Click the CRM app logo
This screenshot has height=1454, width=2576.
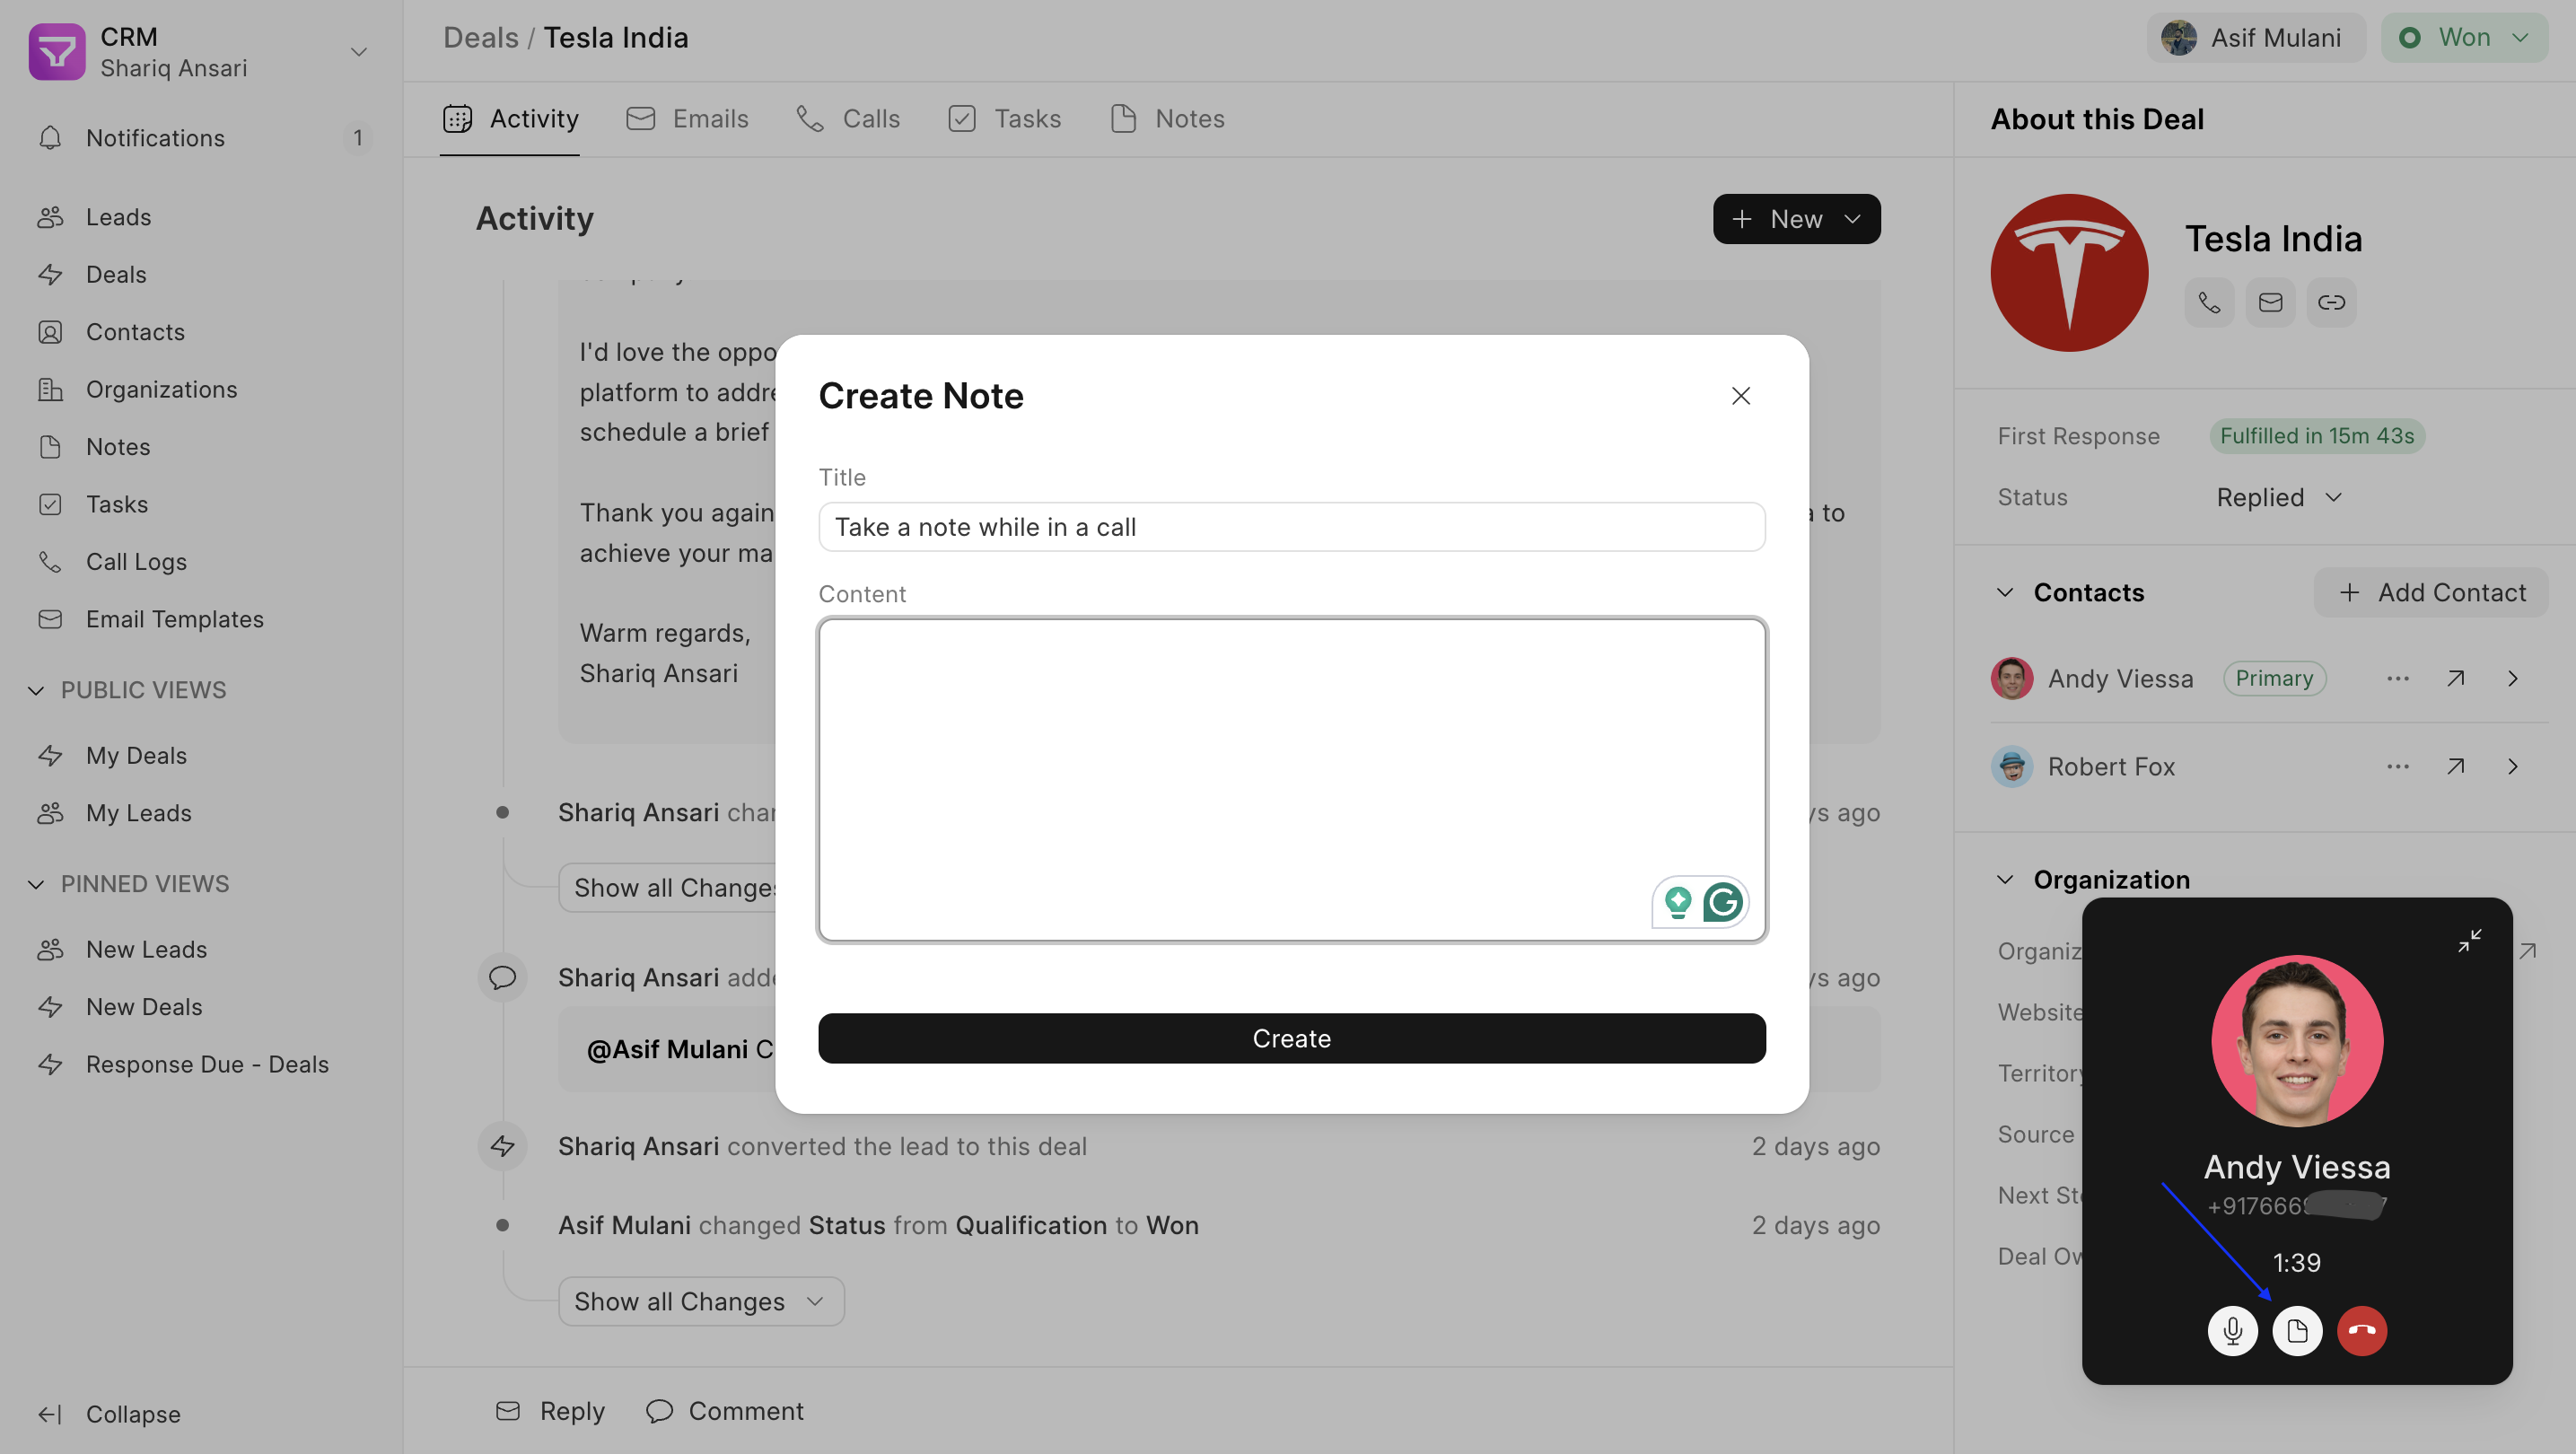(57, 52)
